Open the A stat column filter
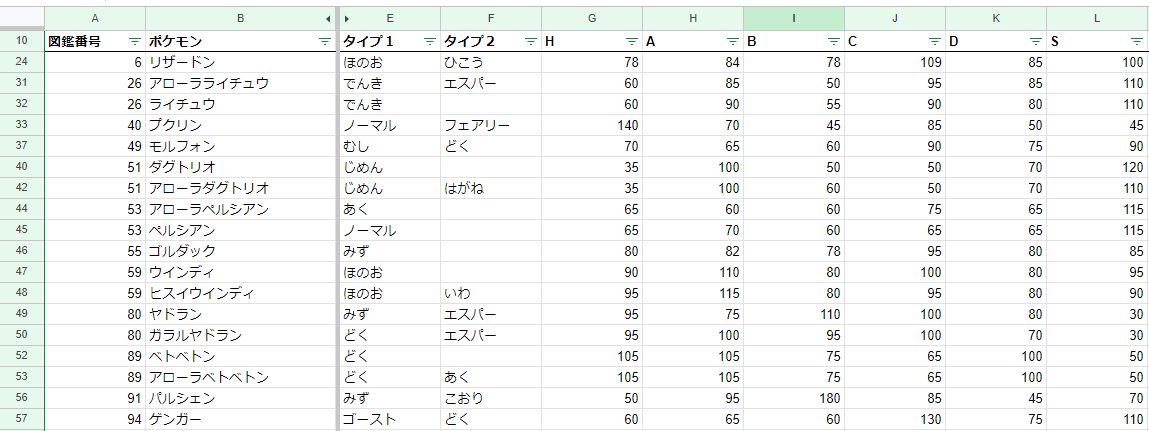This screenshot has width=1149, height=431. click(x=733, y=41)
